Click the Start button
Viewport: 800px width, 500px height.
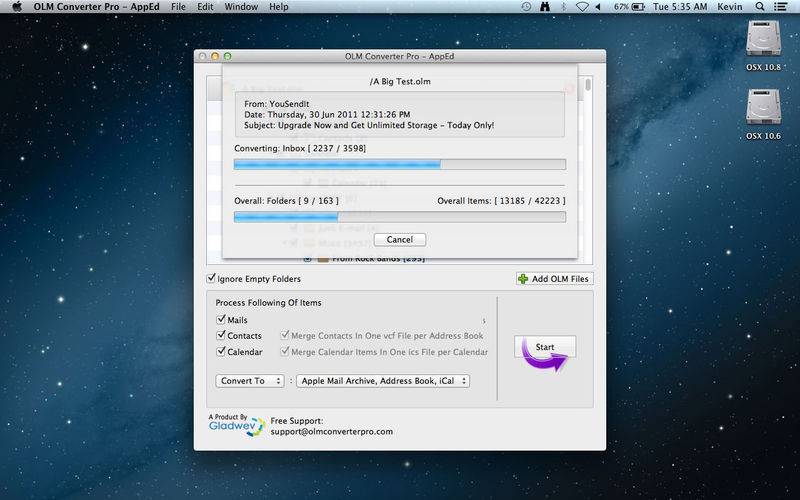(544, 346)
